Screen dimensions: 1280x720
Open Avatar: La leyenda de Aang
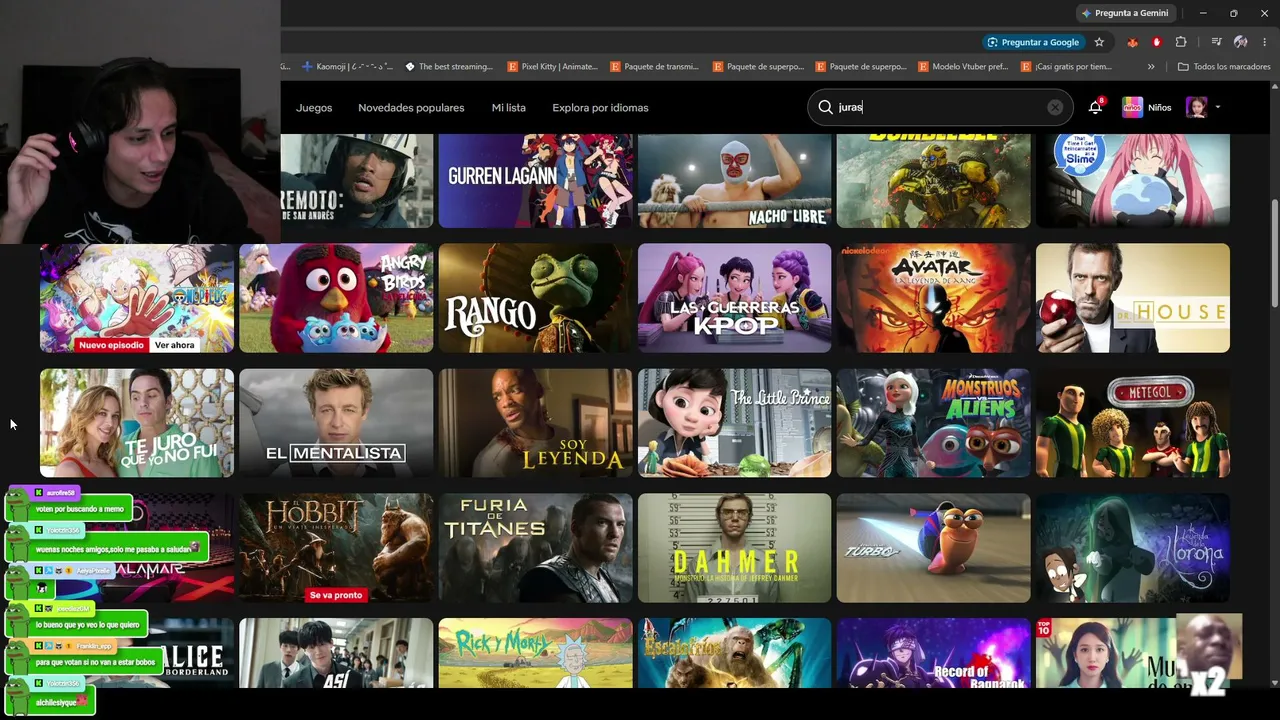933,298
